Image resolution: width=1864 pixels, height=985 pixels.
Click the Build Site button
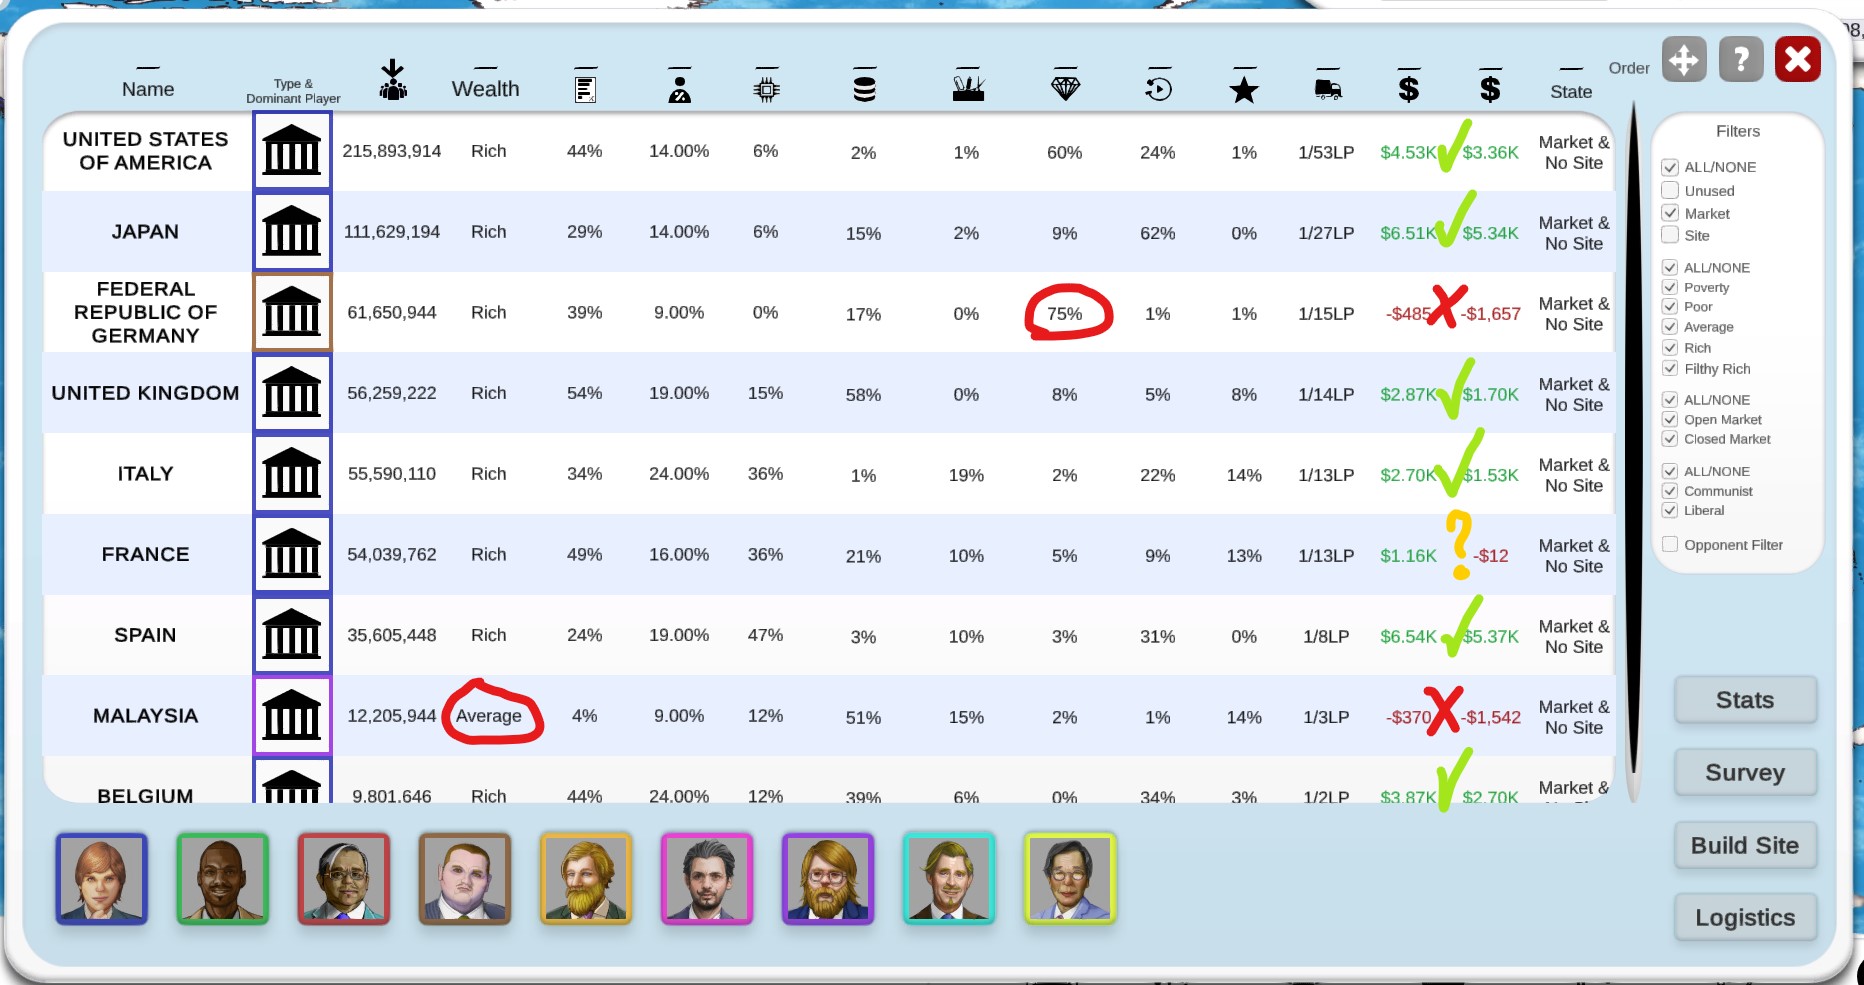pos(1745,845)
